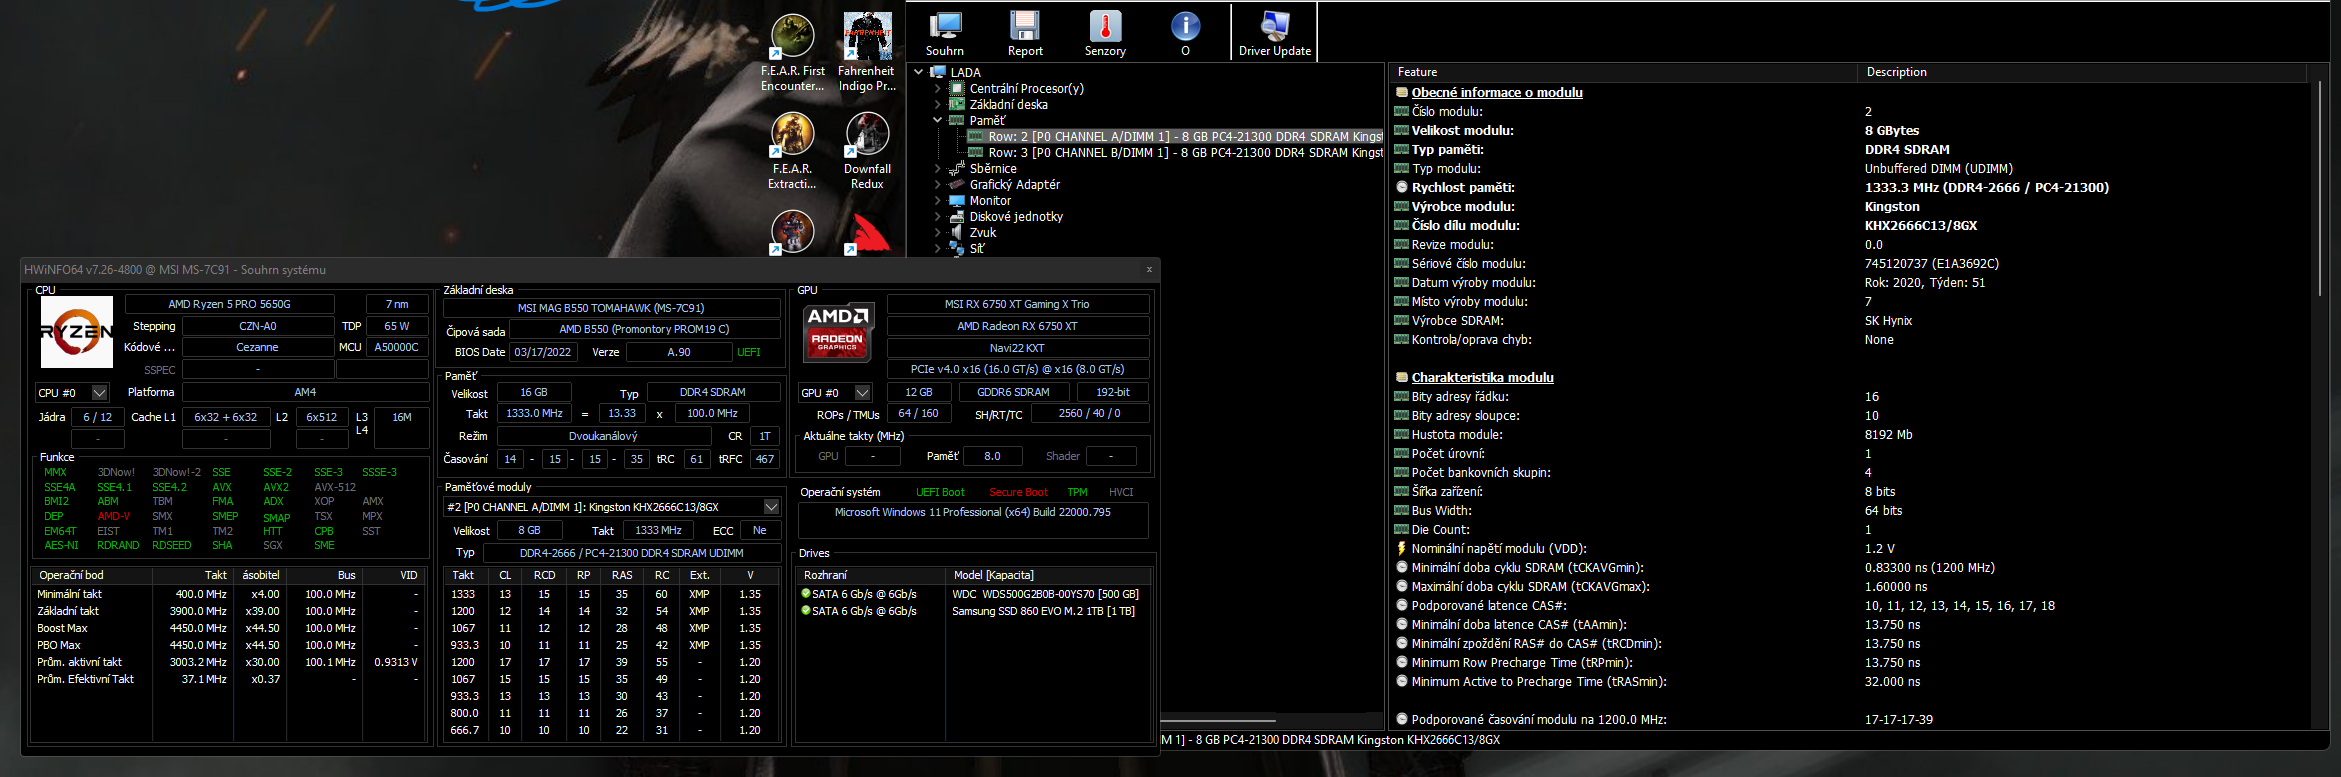Image resolution: width=2341 pixels, height=777 pixels.
Task: Click the Description column header
Action: (1896, 72)
